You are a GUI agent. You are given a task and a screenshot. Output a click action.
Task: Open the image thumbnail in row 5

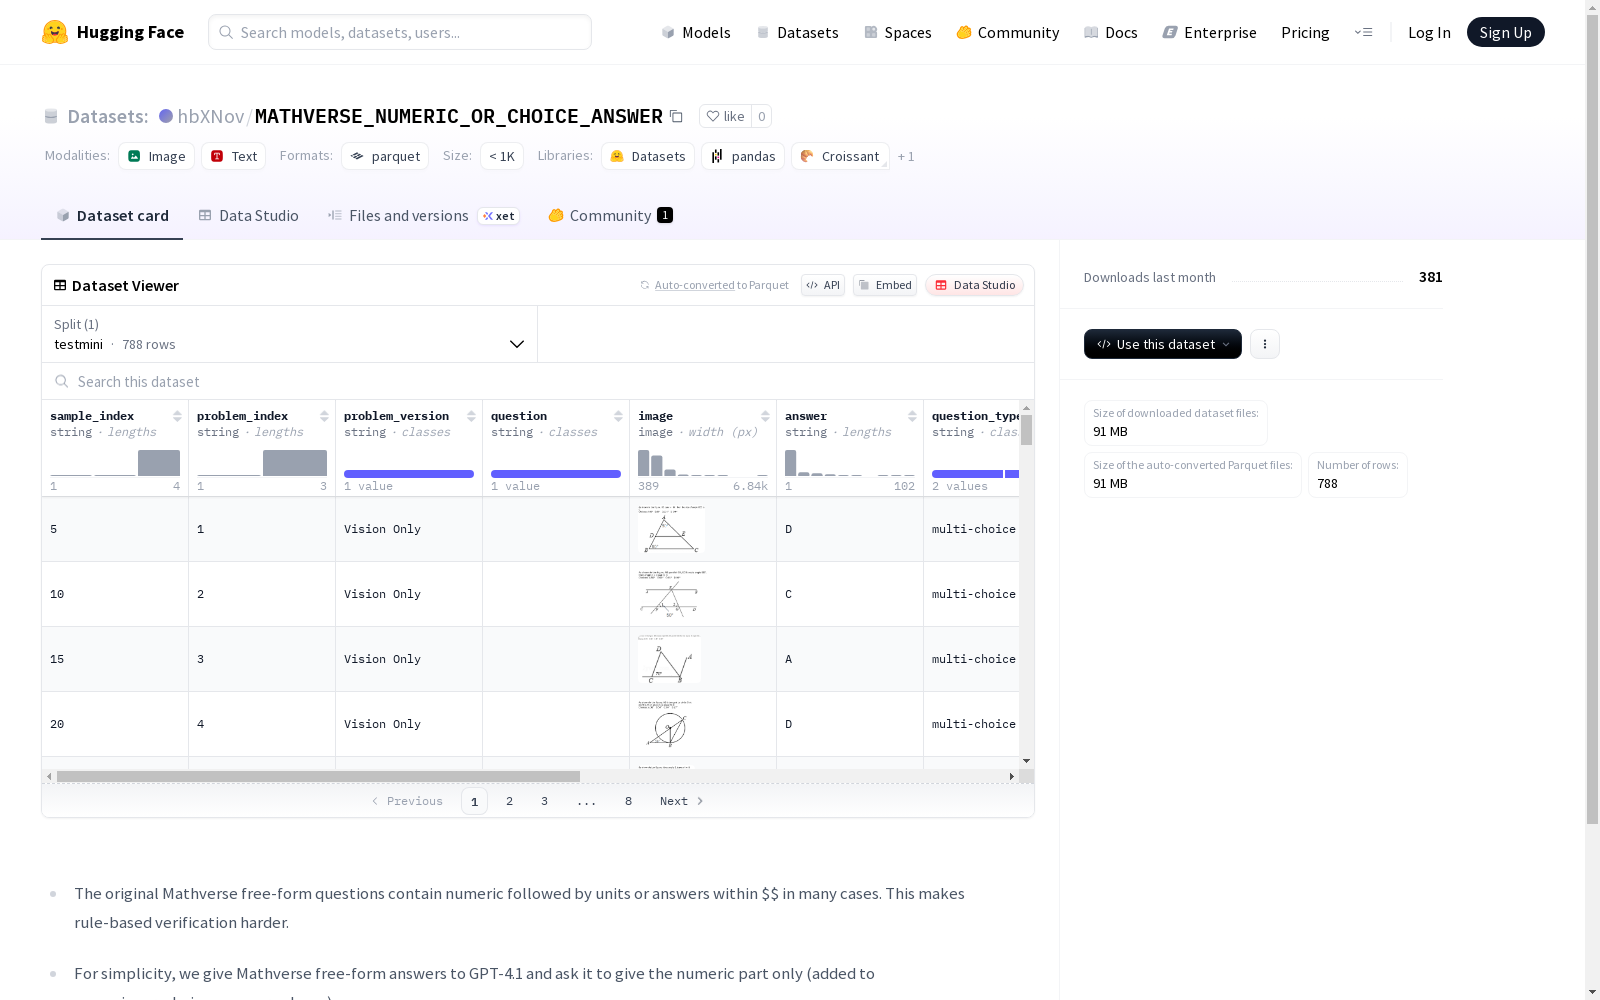point(672,529)
